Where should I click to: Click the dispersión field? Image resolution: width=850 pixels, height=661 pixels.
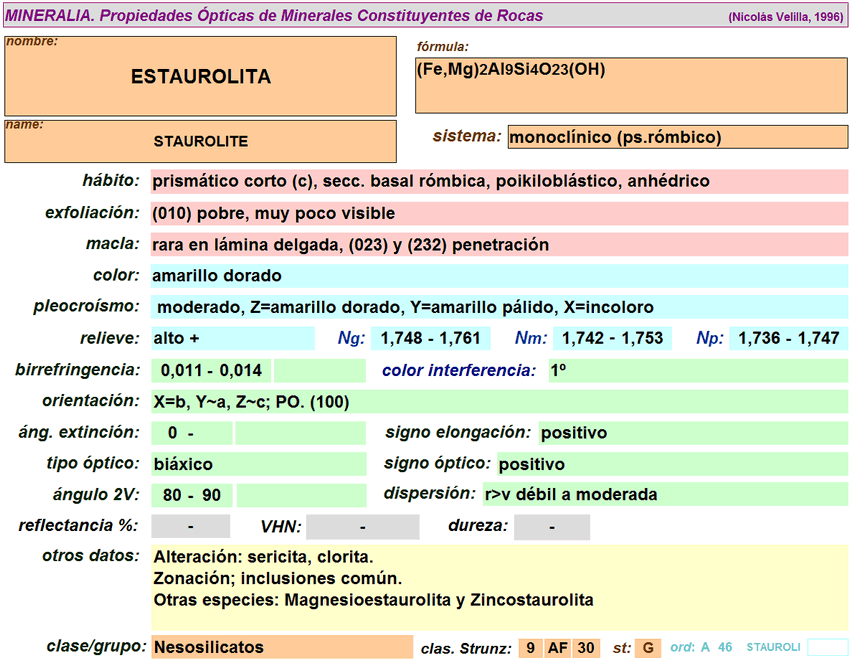664,494
